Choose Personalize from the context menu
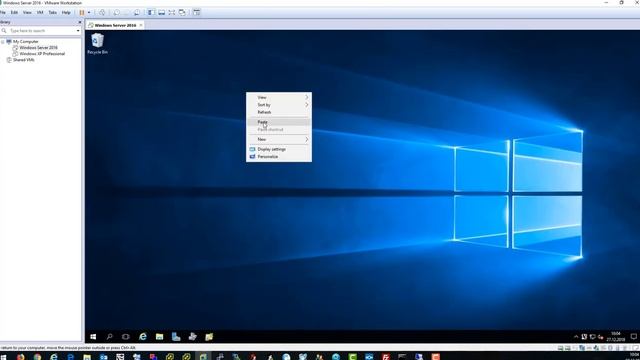The width and height of the screenshot is (640, 360). pos(279,157)
